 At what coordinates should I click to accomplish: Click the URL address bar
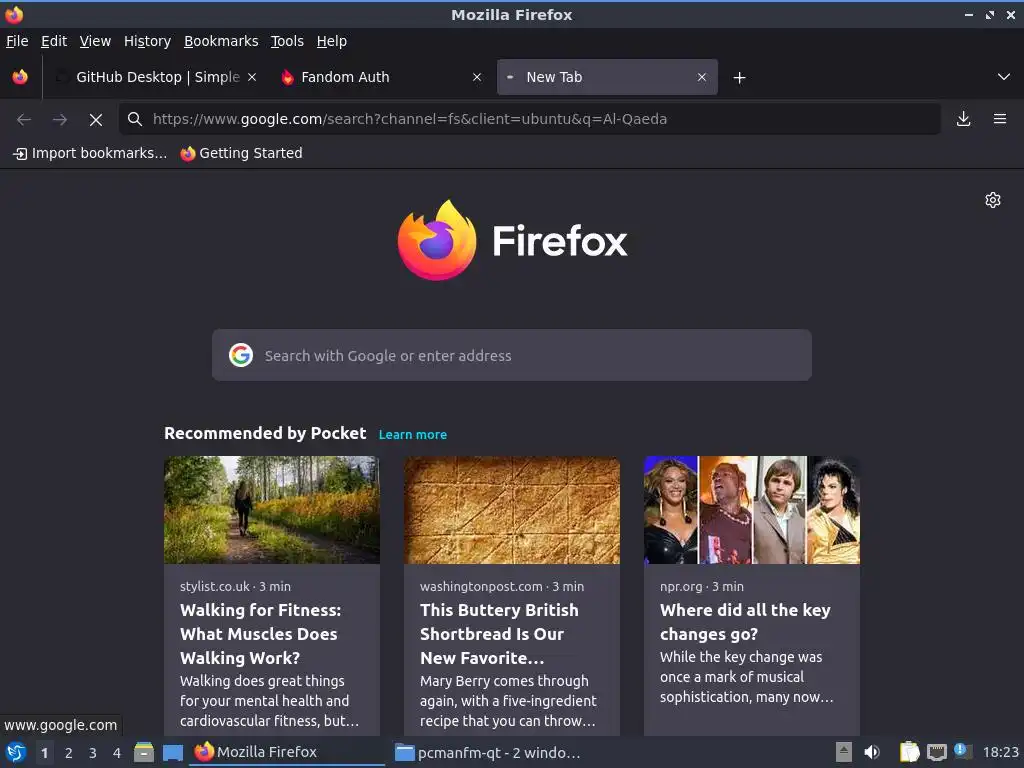pyautogui.click(x=530, y=119)
